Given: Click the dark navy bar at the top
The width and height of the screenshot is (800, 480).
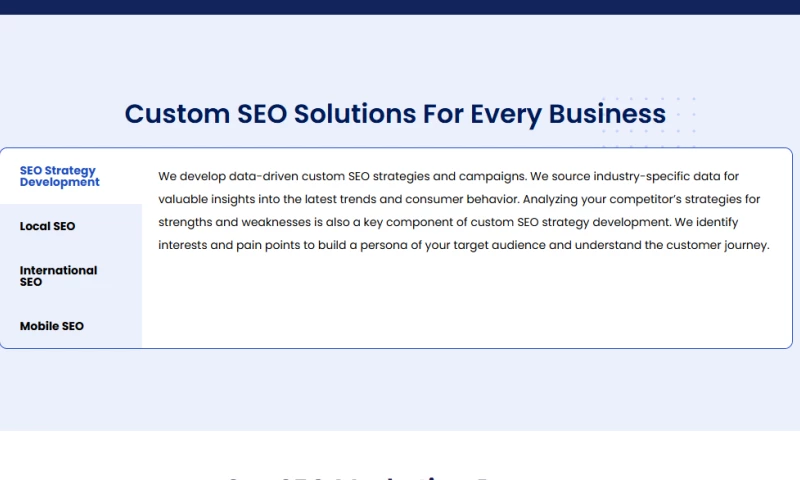Looking at the screenshot, I should [400, 7].
